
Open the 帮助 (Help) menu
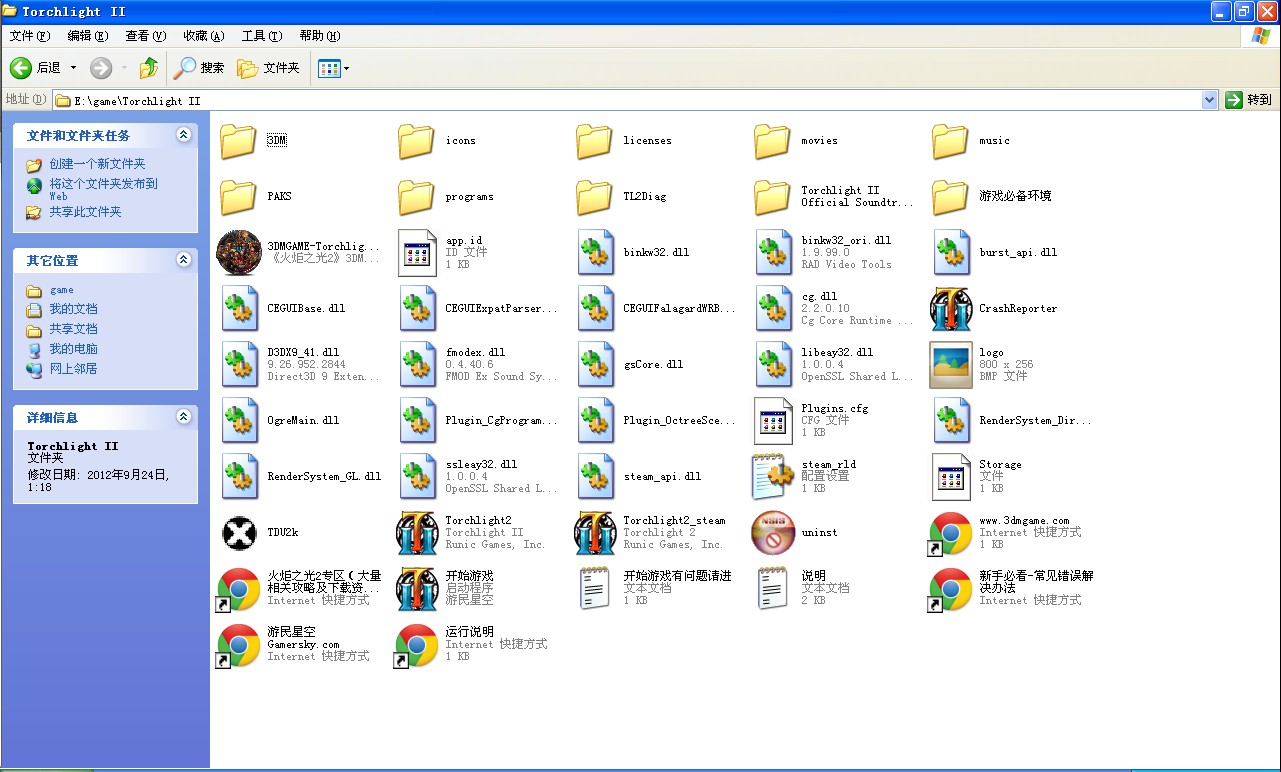point(320,36)
